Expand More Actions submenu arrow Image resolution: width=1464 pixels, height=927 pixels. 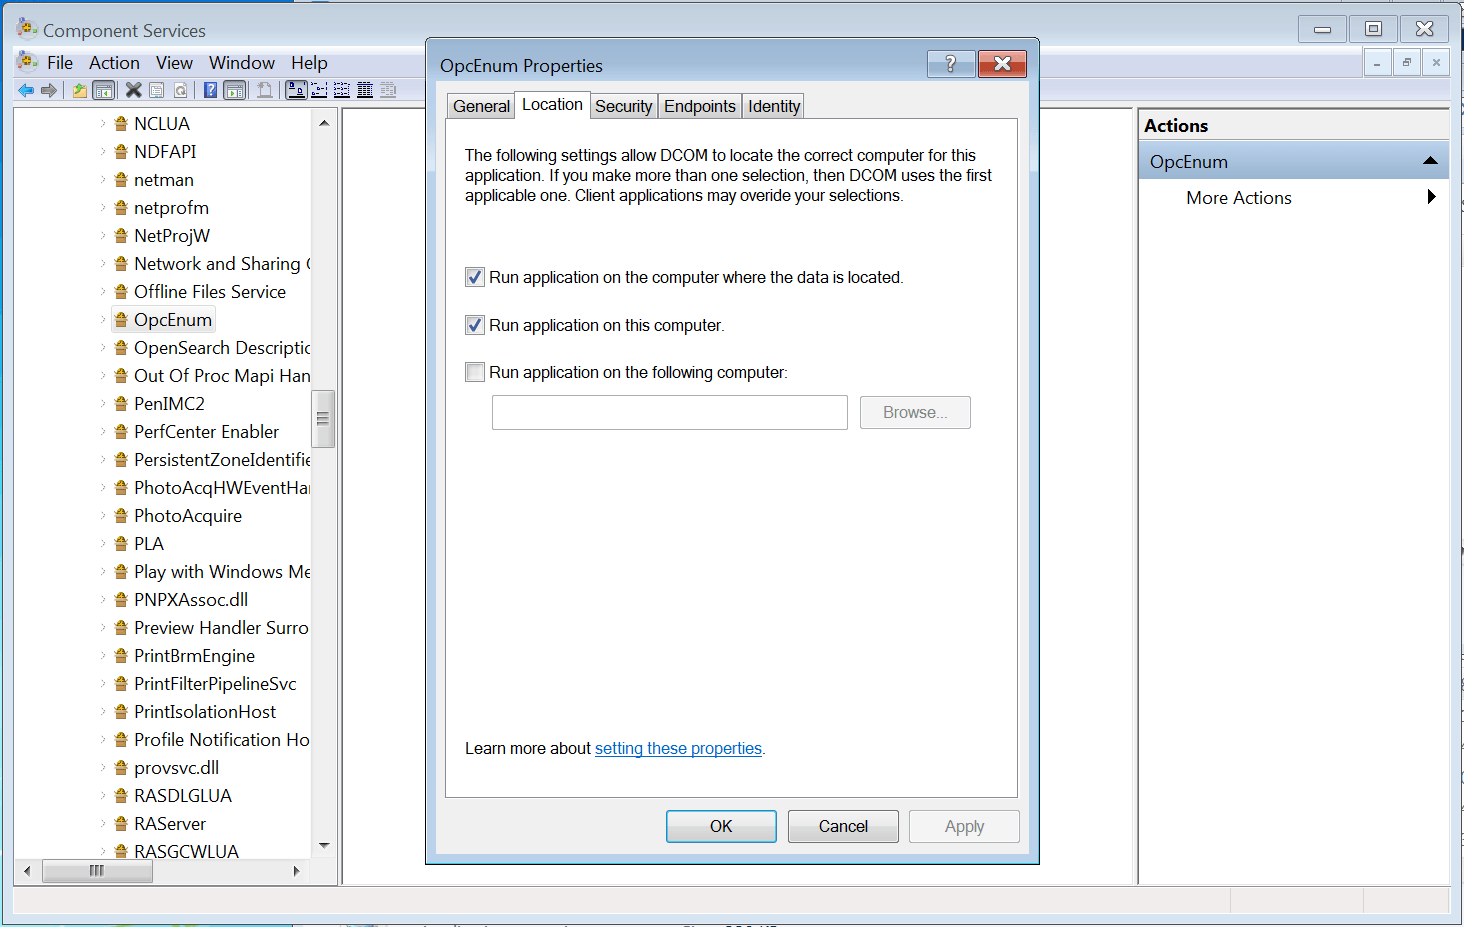point(1431,197)
